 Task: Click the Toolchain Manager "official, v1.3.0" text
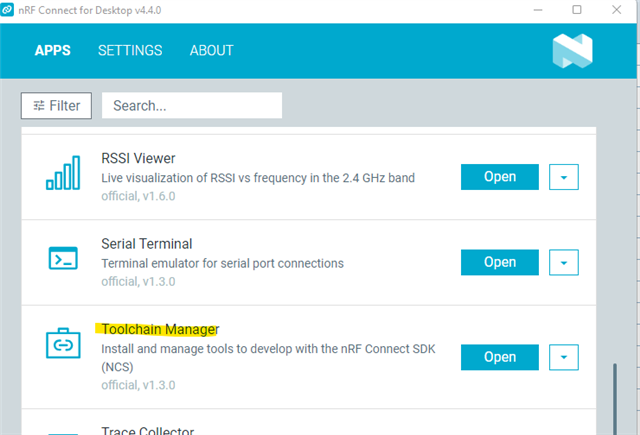(138, 385)
